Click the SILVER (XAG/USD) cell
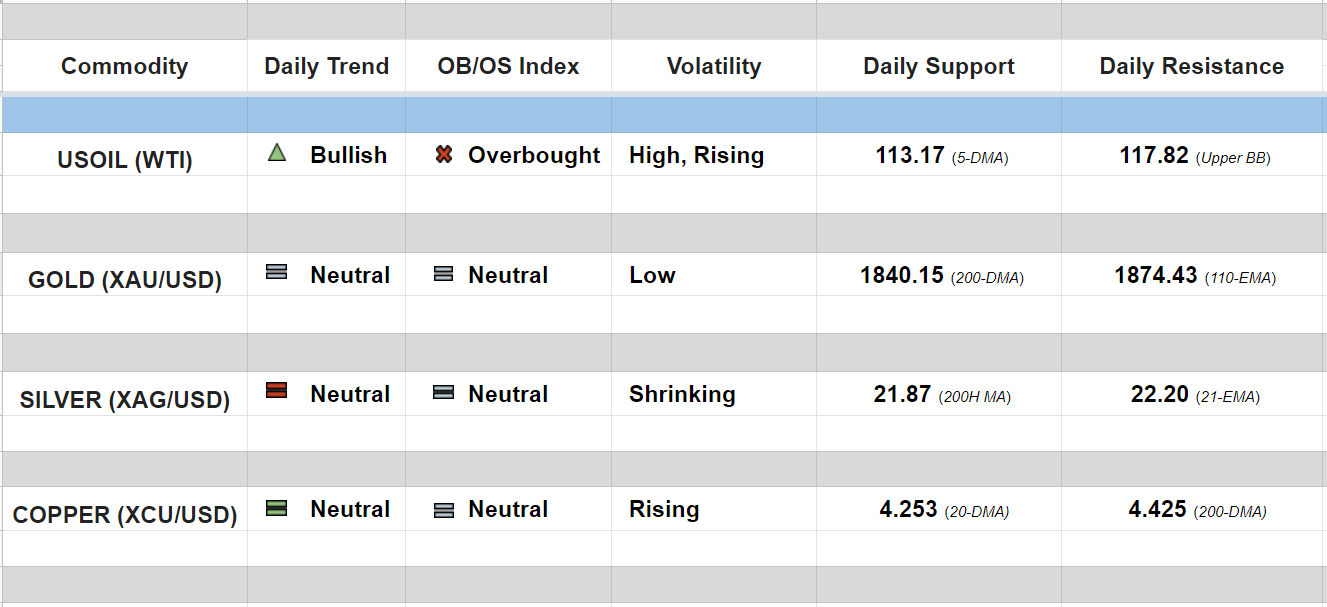The image size is (1327, 607). point(124,400)
